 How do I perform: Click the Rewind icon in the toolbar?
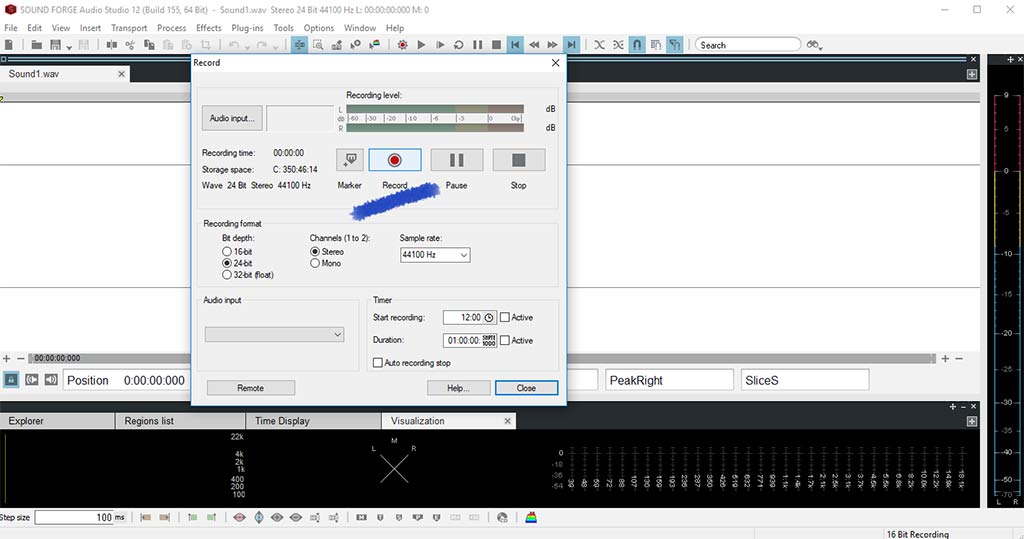tap(534, 45)
